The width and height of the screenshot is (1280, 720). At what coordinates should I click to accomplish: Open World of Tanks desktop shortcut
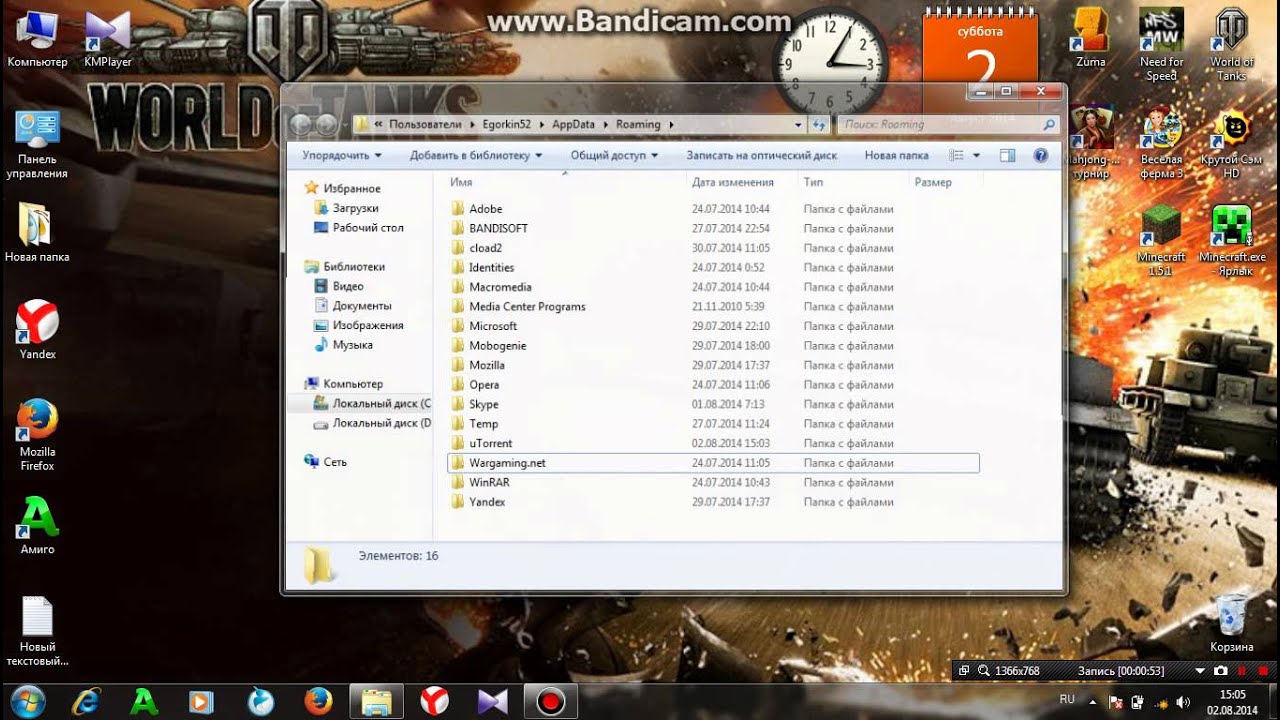tap(1231, 42)
